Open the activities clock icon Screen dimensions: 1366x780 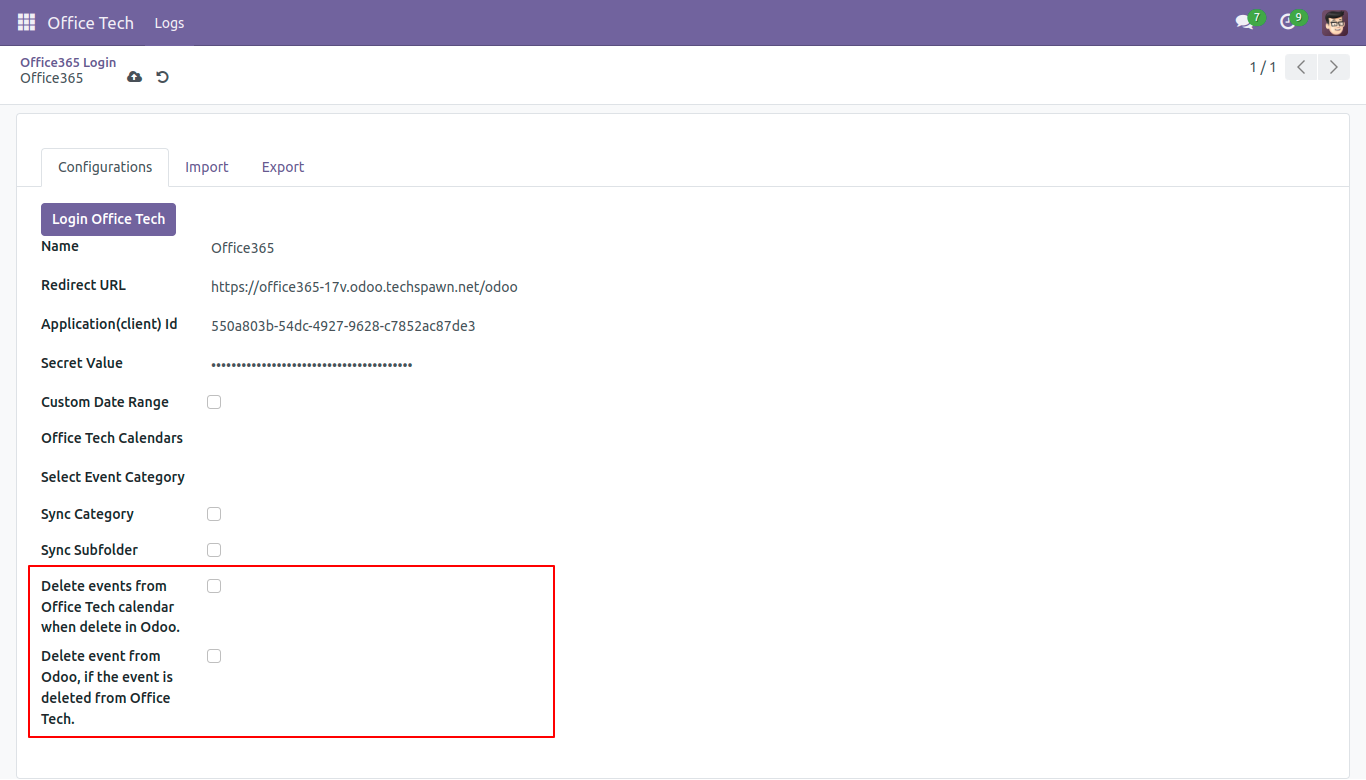tap(1288, 22)
